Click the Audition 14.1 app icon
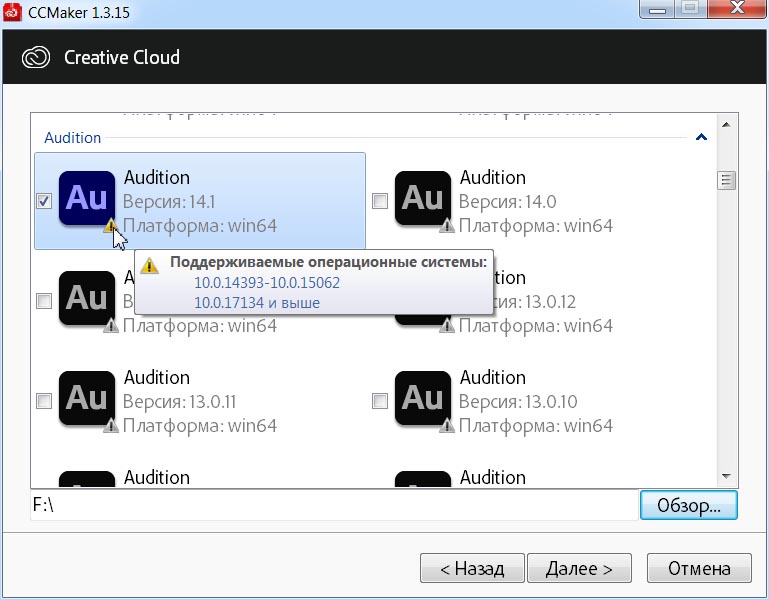The height and width of the screenshot is (600, 769). pos(87,198)
